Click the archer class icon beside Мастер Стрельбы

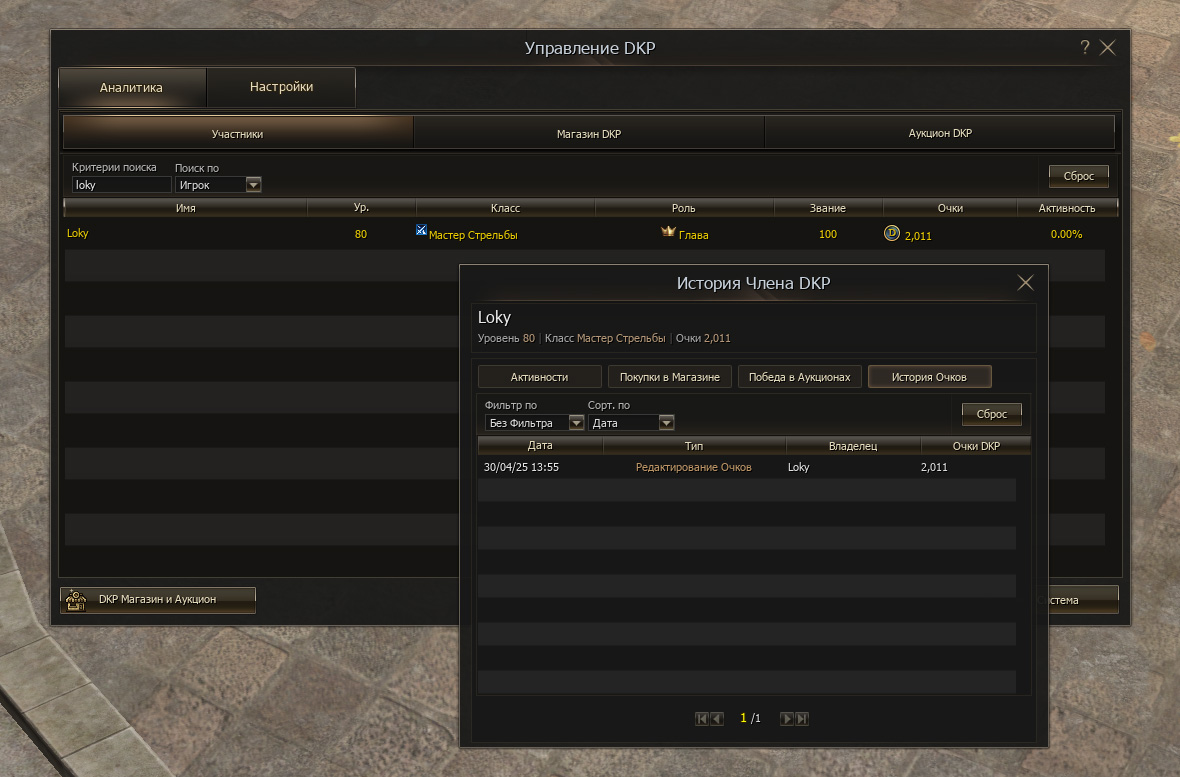tap(421, 231)
